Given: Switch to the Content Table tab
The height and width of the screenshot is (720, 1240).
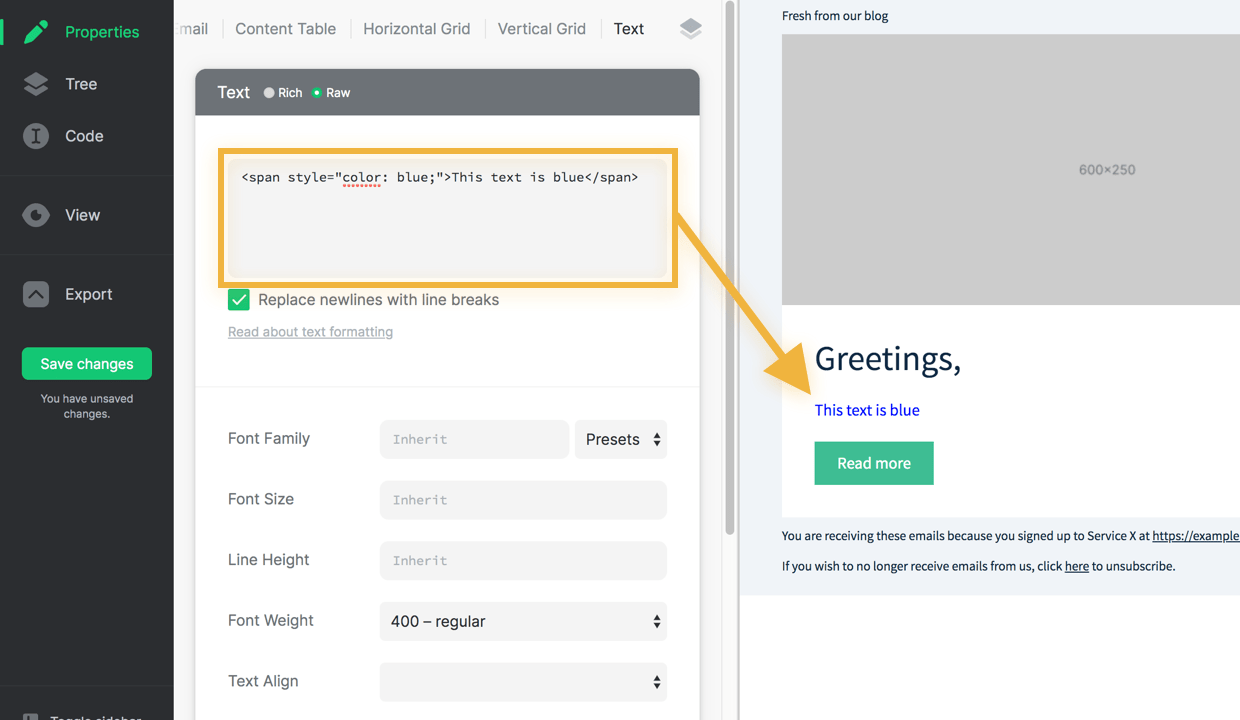Looking at the screenshot, I should [285, 29].
